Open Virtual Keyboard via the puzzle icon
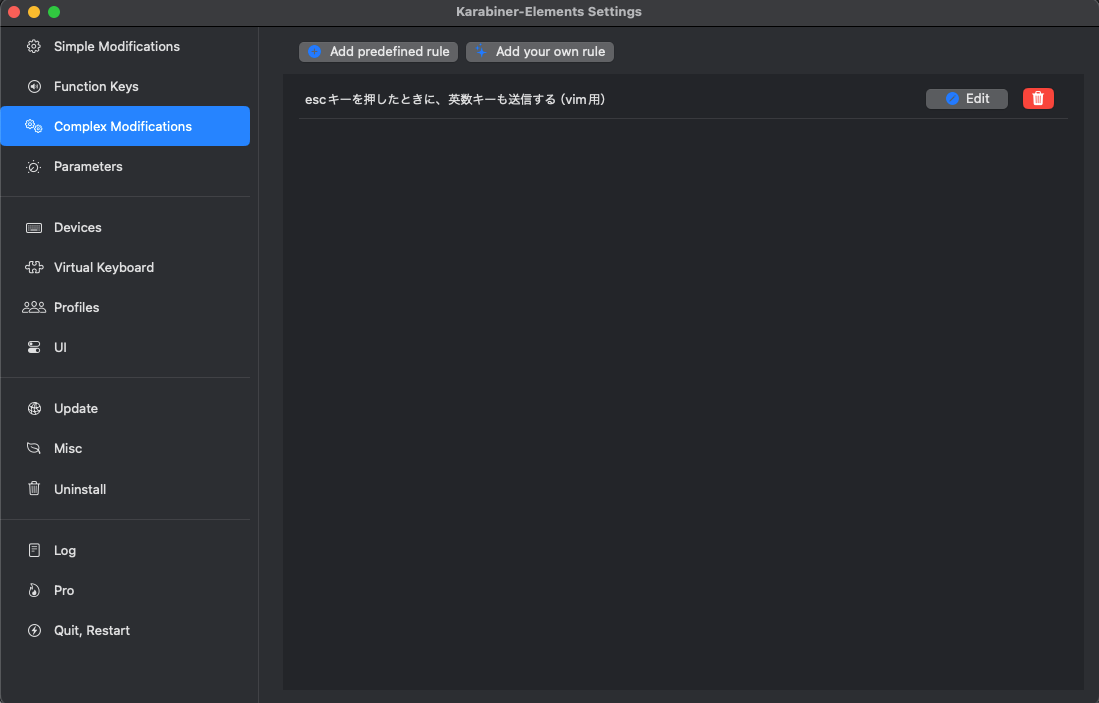 [32, 267]
